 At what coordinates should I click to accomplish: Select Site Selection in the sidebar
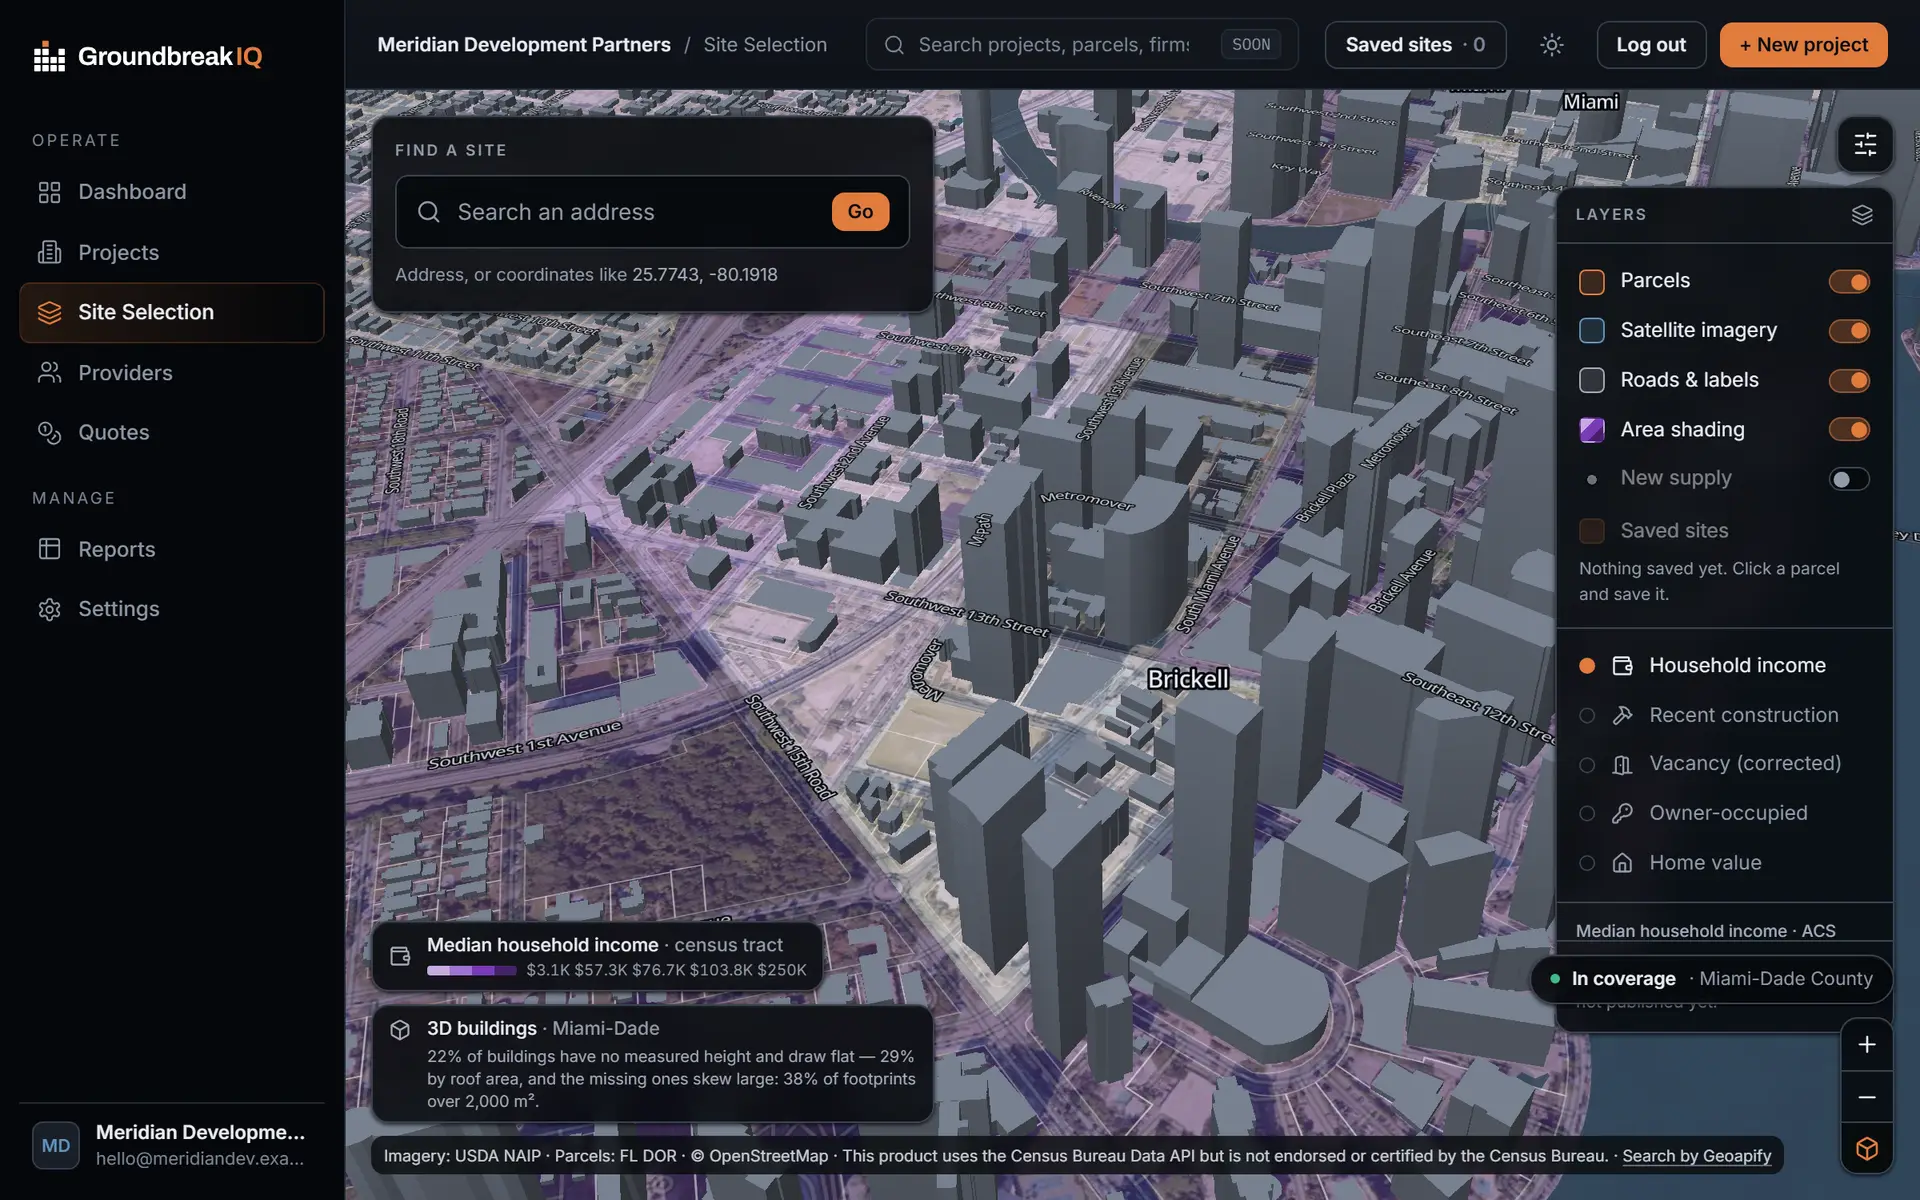pos(172,313)
